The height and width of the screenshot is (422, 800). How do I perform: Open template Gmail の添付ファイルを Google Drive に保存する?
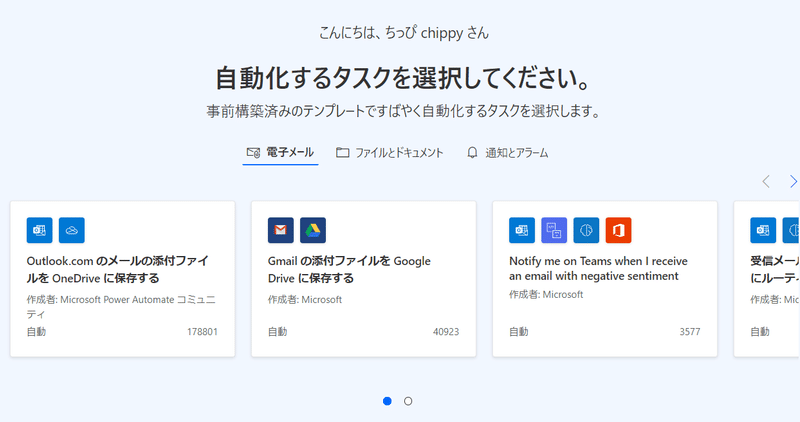(x=364, y=279)
